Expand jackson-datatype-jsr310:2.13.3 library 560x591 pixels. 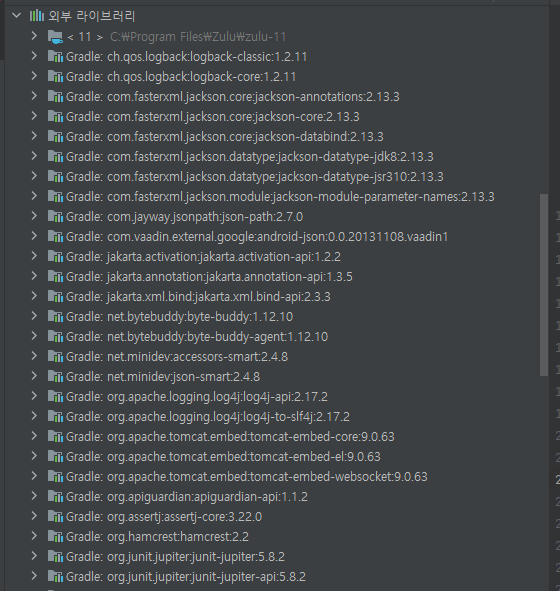[34, 176]
